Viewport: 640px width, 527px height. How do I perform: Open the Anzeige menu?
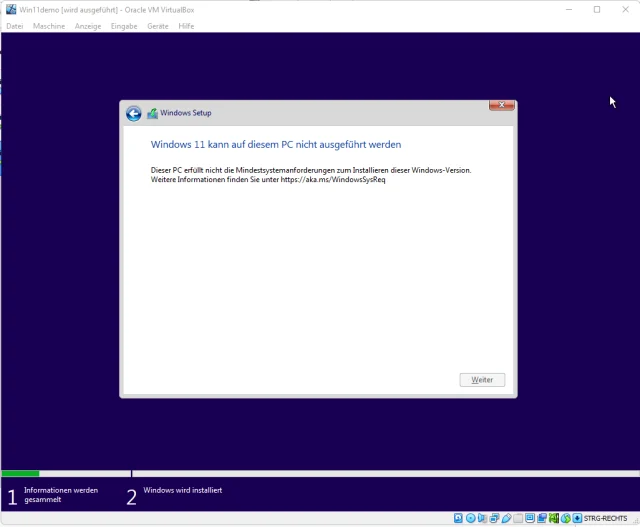tap(88, 26)
